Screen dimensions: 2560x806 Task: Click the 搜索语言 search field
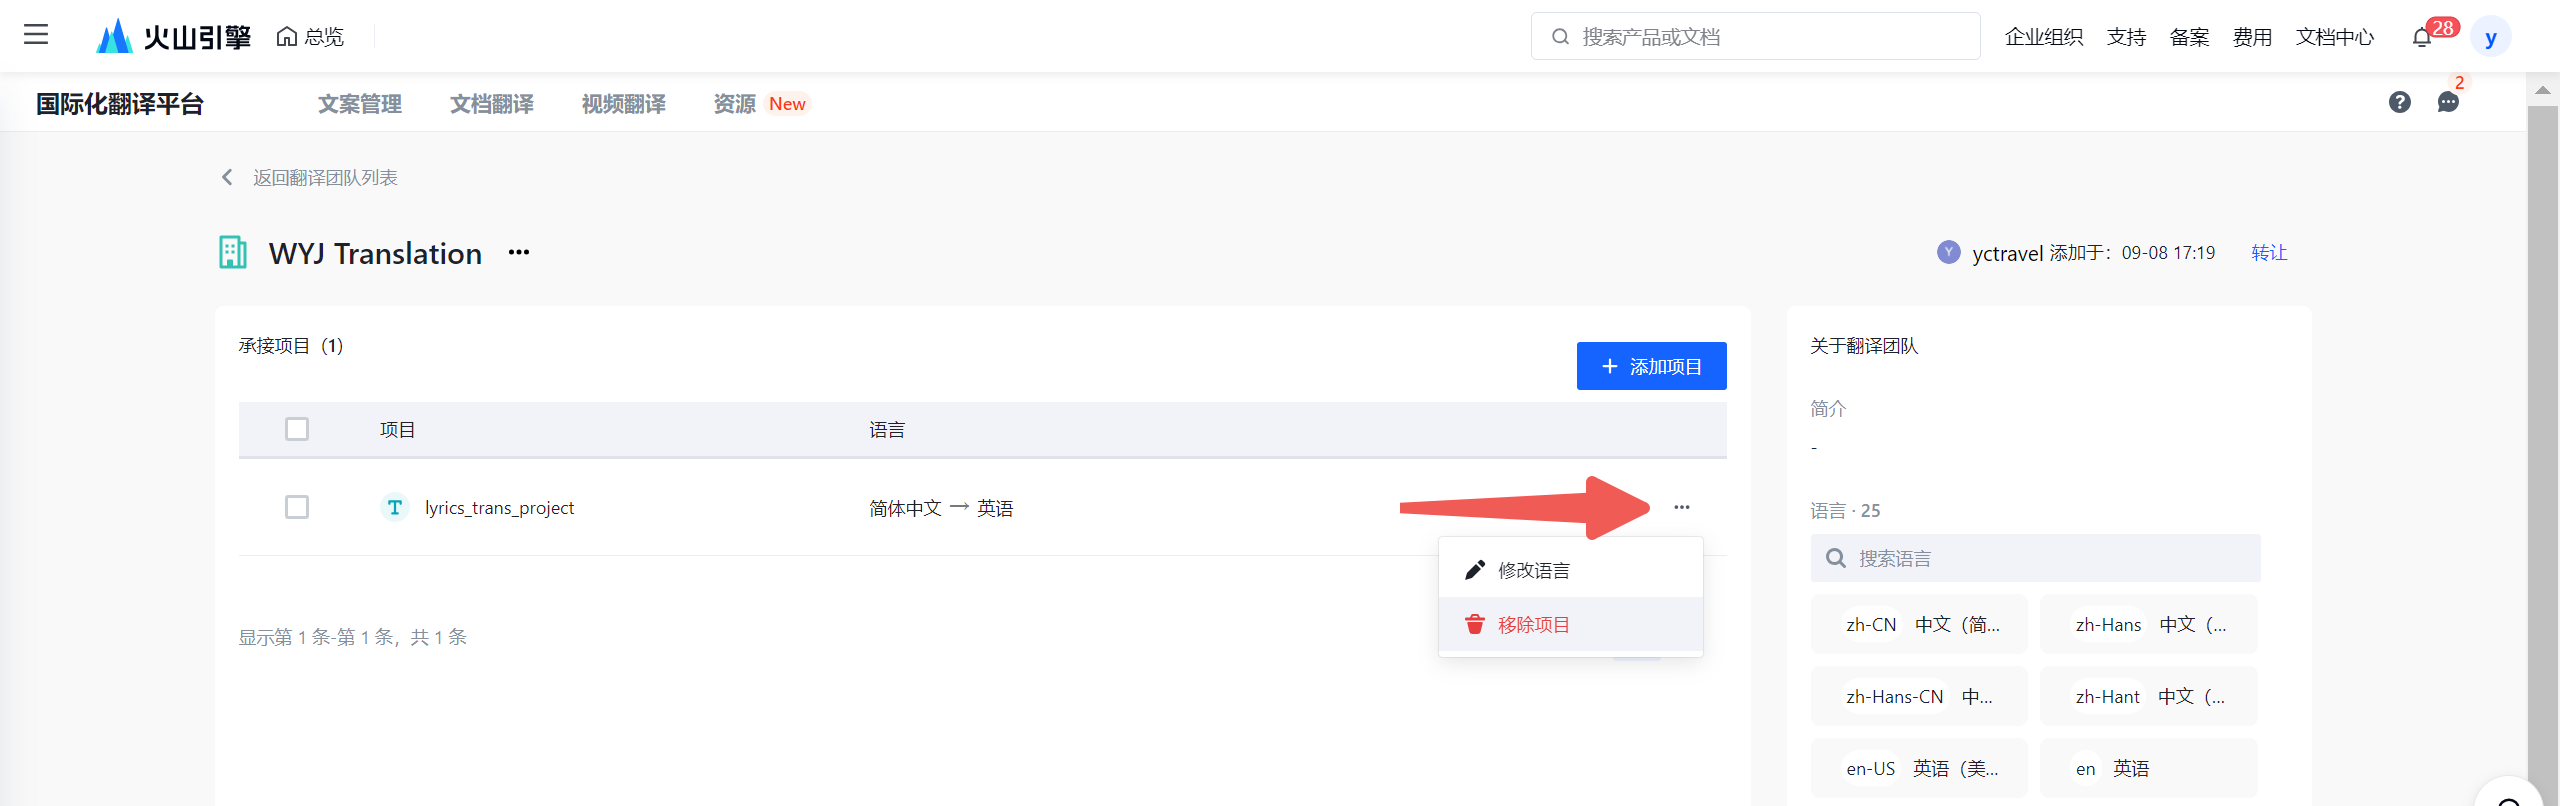coord(2035,558)
